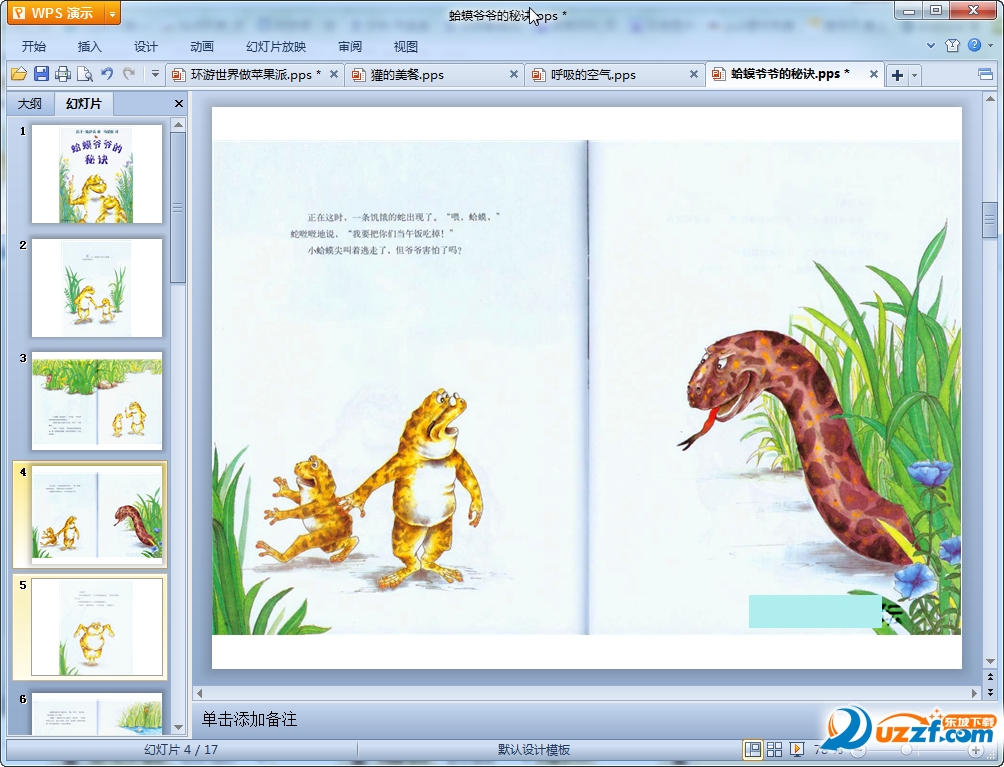The width and height of the screenshot is (1004, 767).
Task: Go to next slide using double-down arrow
Action: click(990, 692)
